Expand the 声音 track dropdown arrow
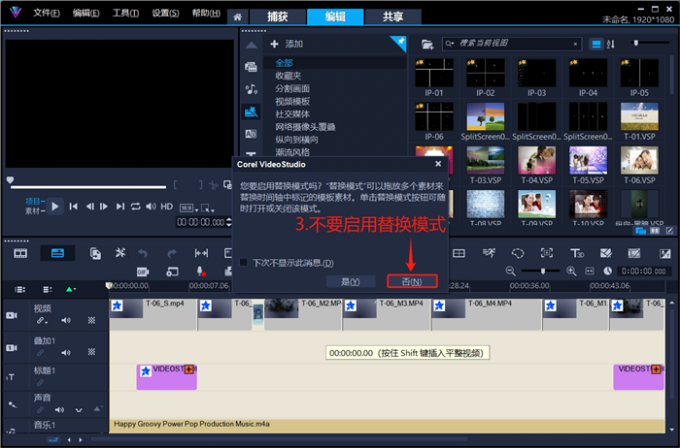 coord(79,411)
